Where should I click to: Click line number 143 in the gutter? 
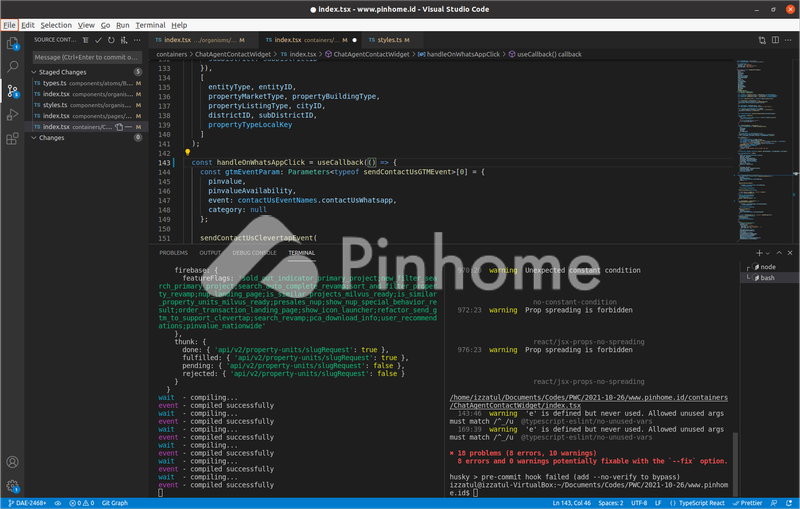click(x=164, y=163)
